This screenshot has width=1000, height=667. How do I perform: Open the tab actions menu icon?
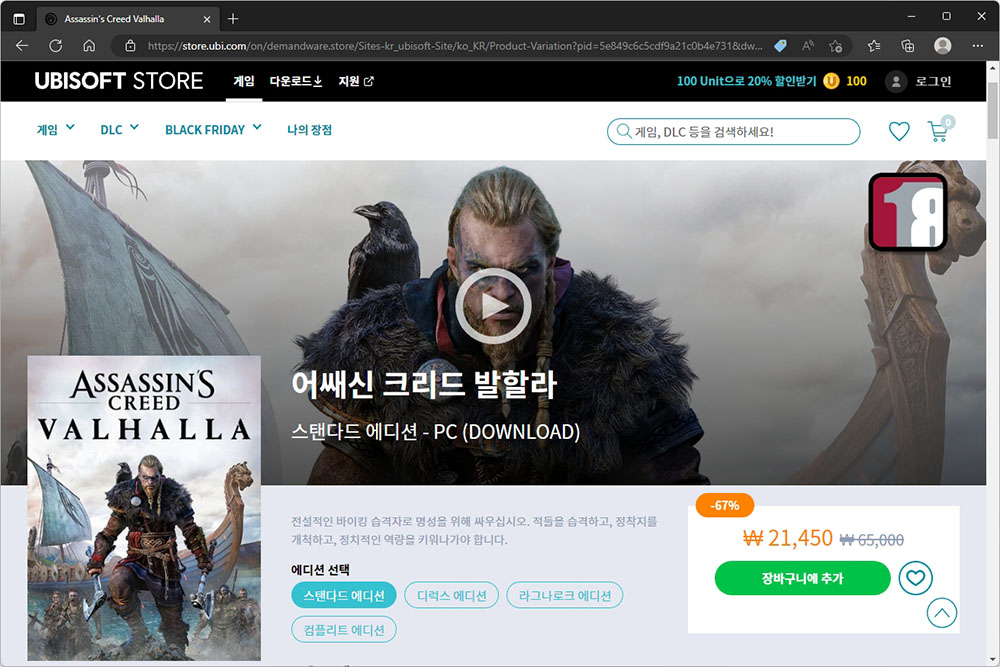[19, 18]
